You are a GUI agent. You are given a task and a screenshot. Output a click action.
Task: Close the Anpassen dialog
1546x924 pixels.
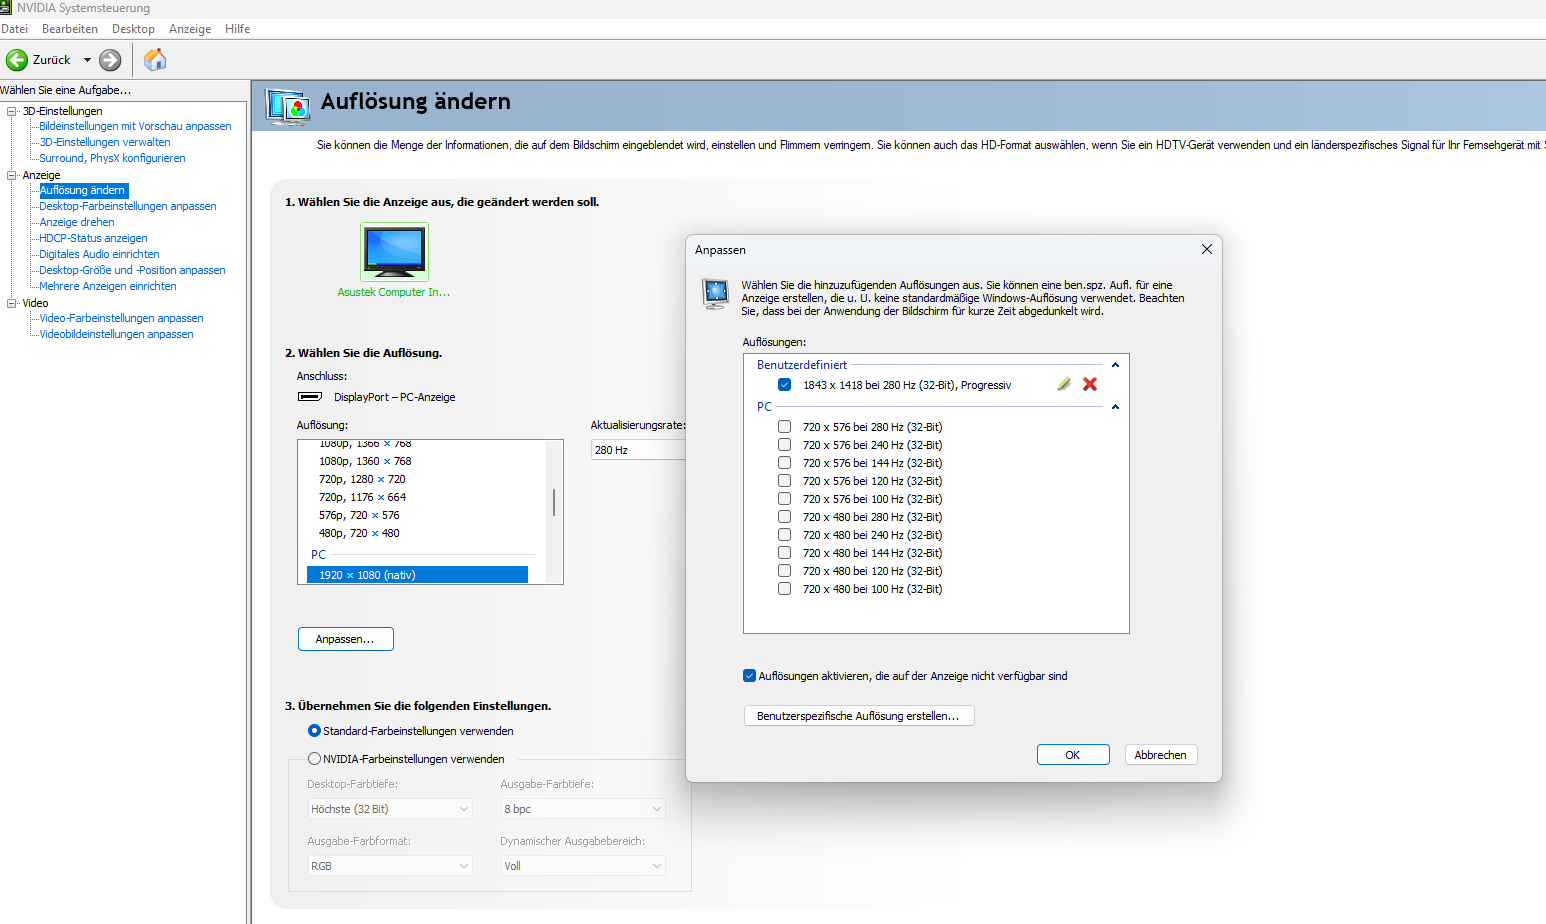coord(1206,249)
